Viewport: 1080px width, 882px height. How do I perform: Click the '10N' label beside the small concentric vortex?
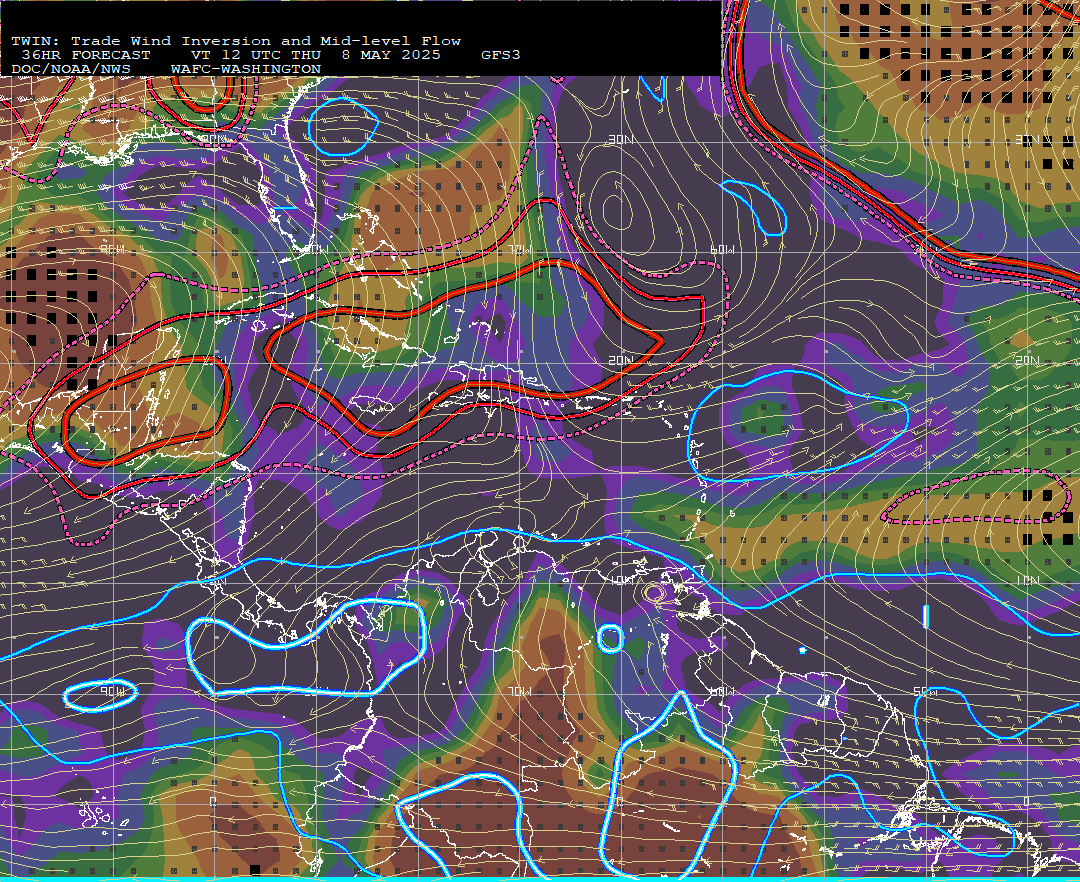(623, 580)
